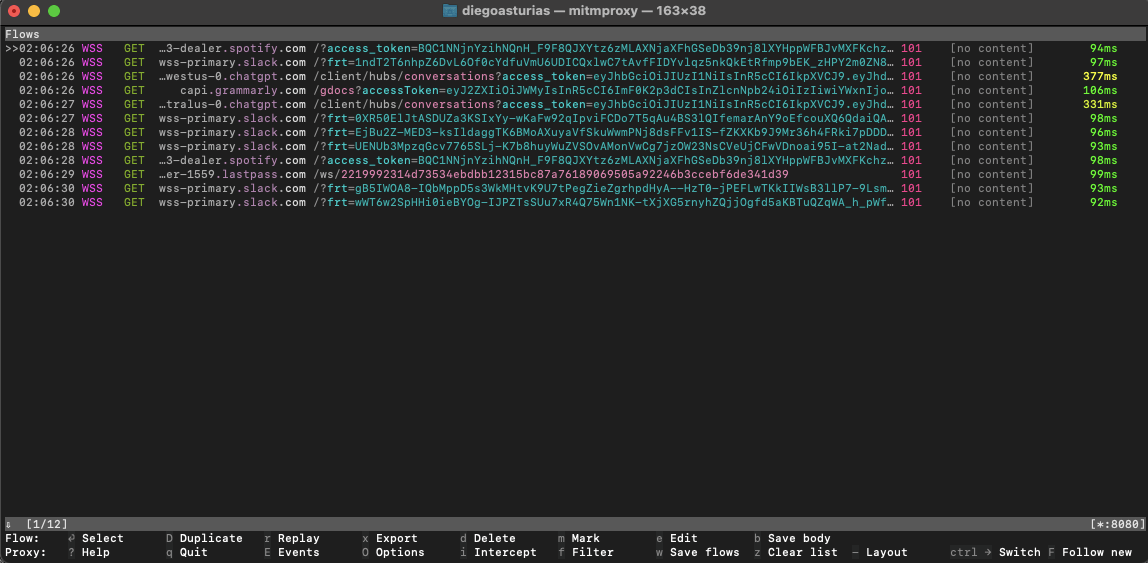Click the Select shortcut in the key bar
Image resolution: width=1148 pixels, height=563 pixels.
102,538
